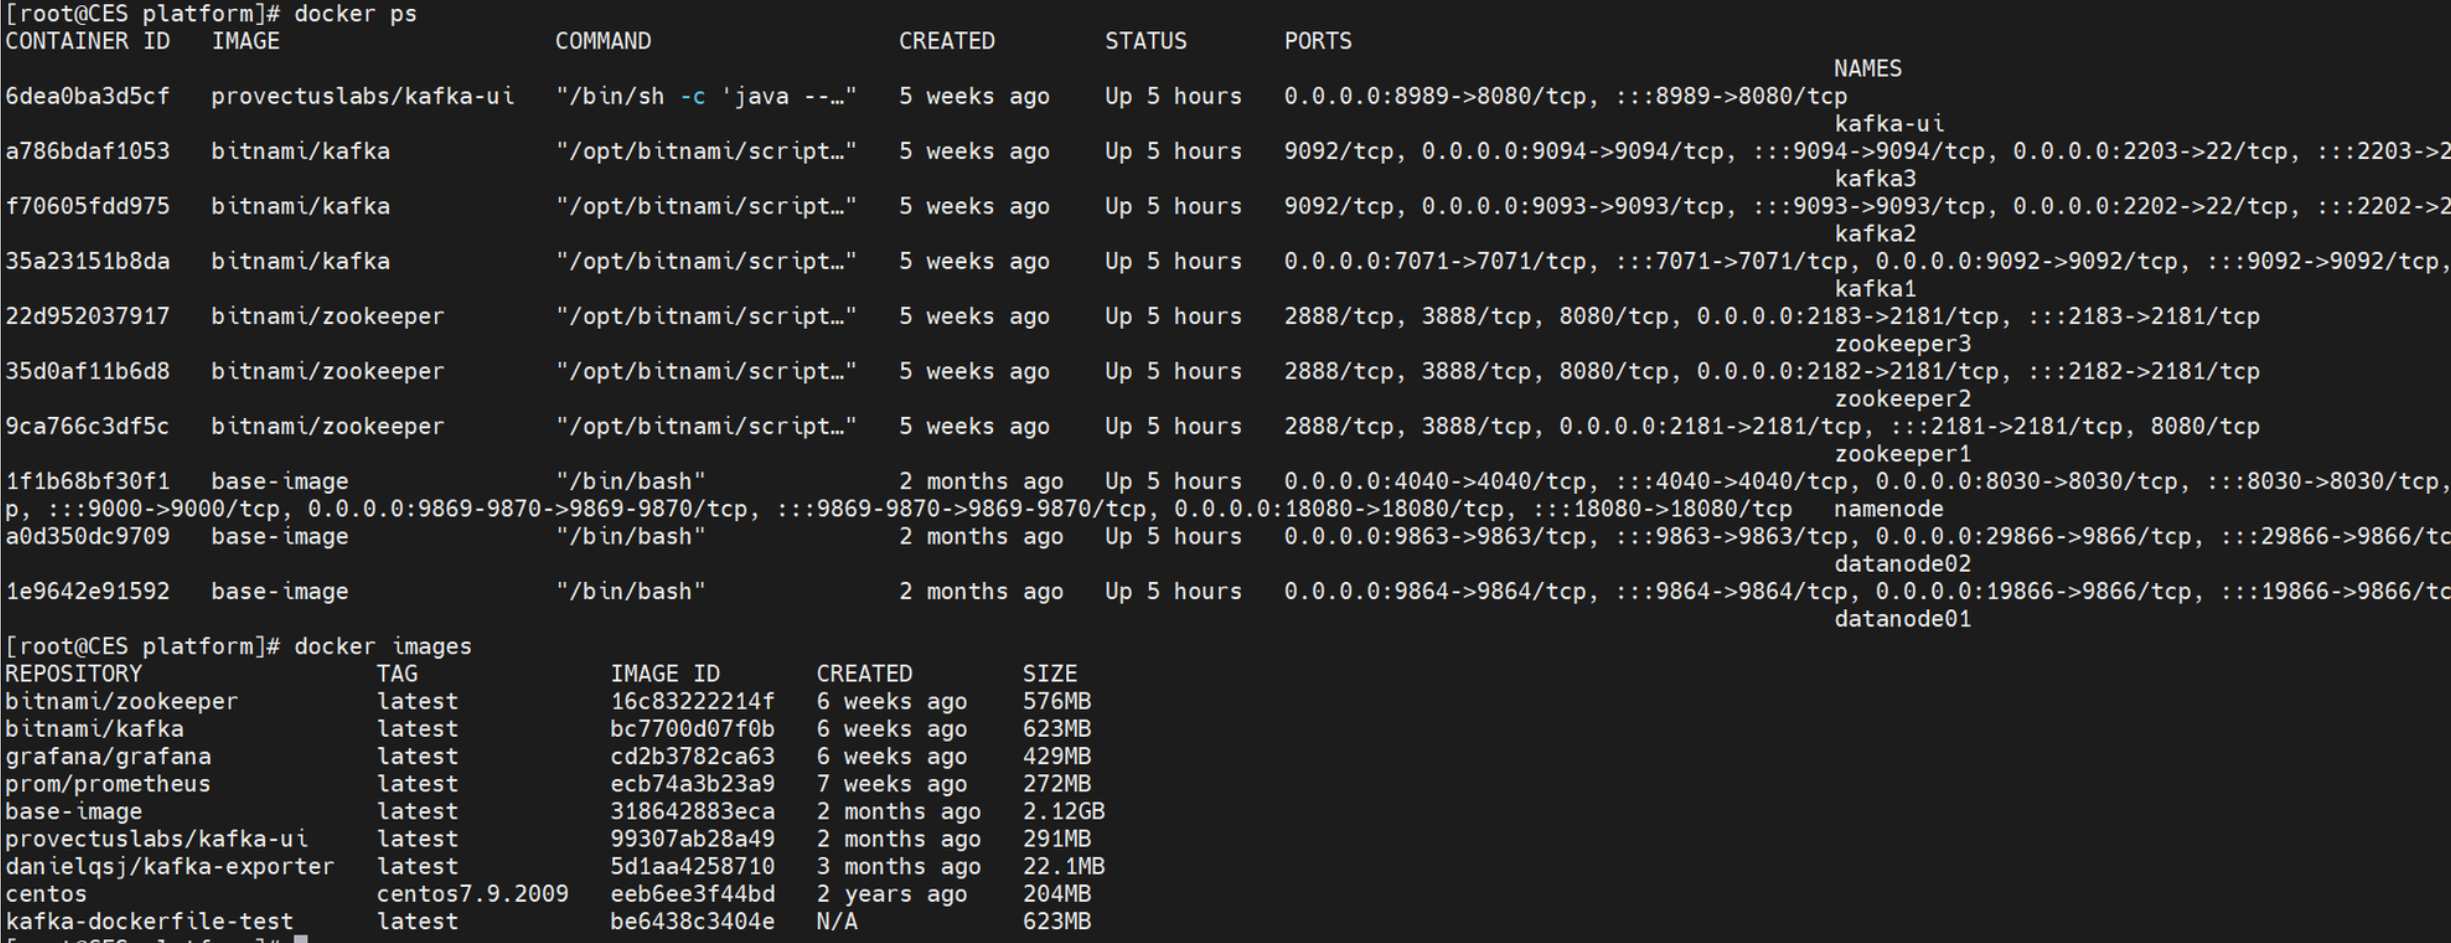2451x943 pixels.
Task: Click the container name datanode01
Action: point(1902,619)
